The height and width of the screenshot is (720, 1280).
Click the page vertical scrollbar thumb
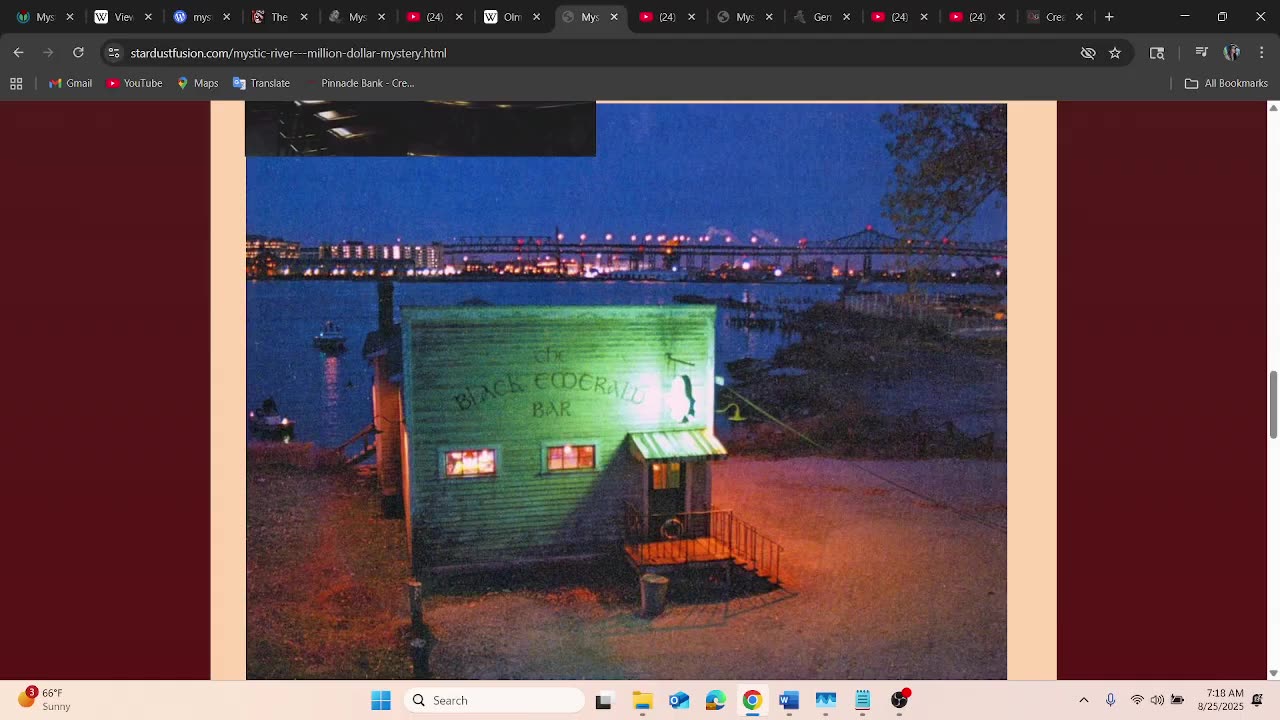coord(1273,404)
